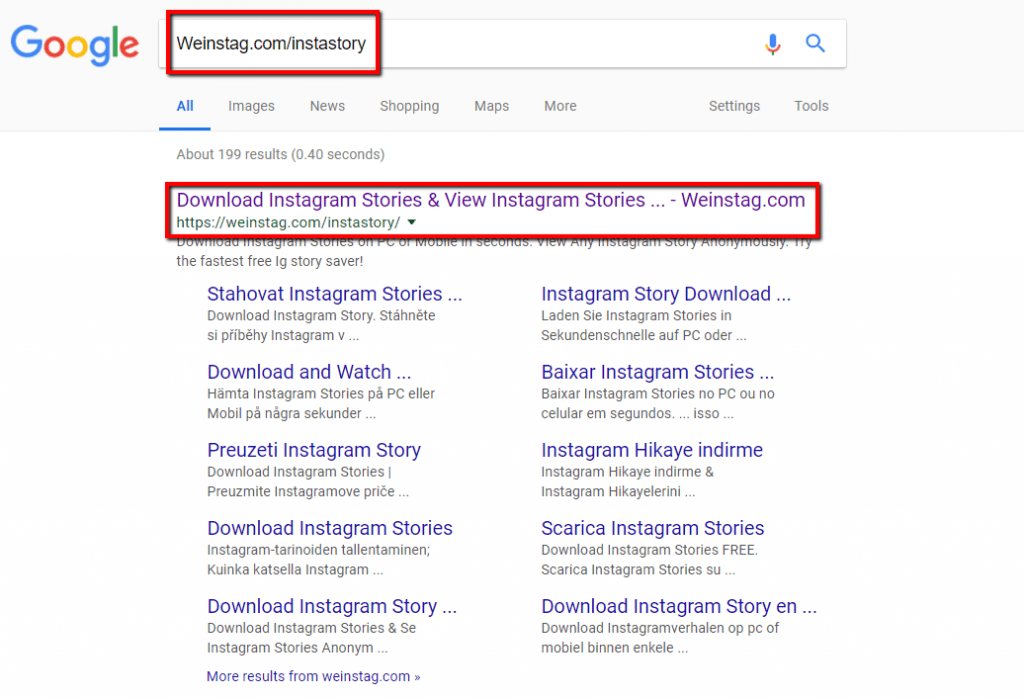Image resolution: width=1024 pixels, height=698 pixels.
Task: Click the magnifying glass search icon
Action: (x=816, y=43)
